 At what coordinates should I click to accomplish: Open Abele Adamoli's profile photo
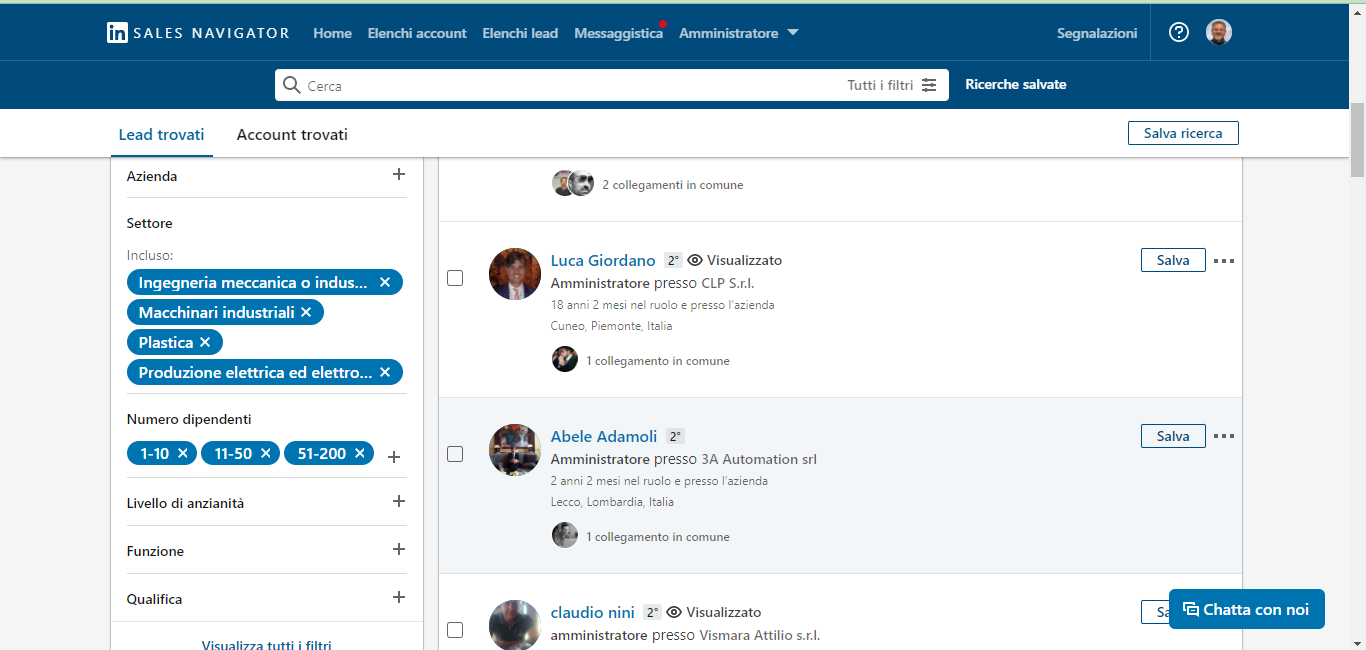point(515,450)
